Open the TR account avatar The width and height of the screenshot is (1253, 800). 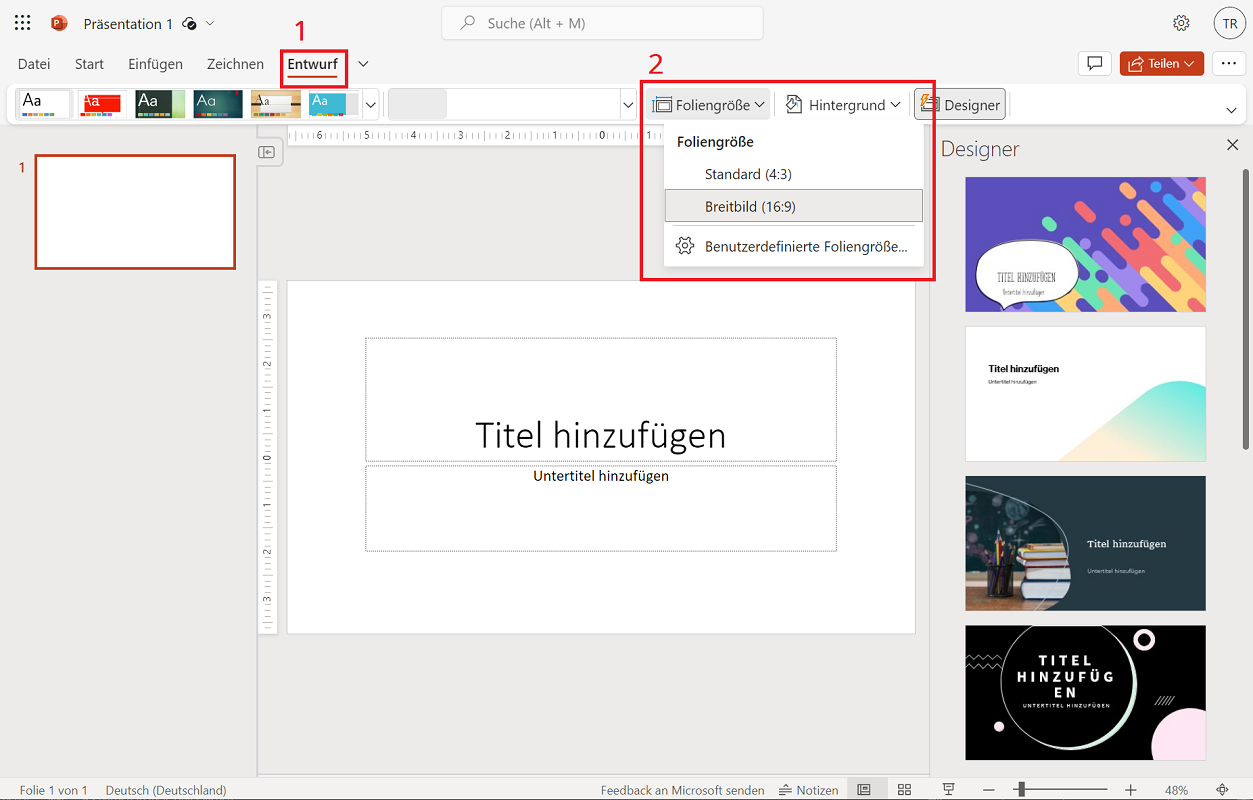[1229, 23]
